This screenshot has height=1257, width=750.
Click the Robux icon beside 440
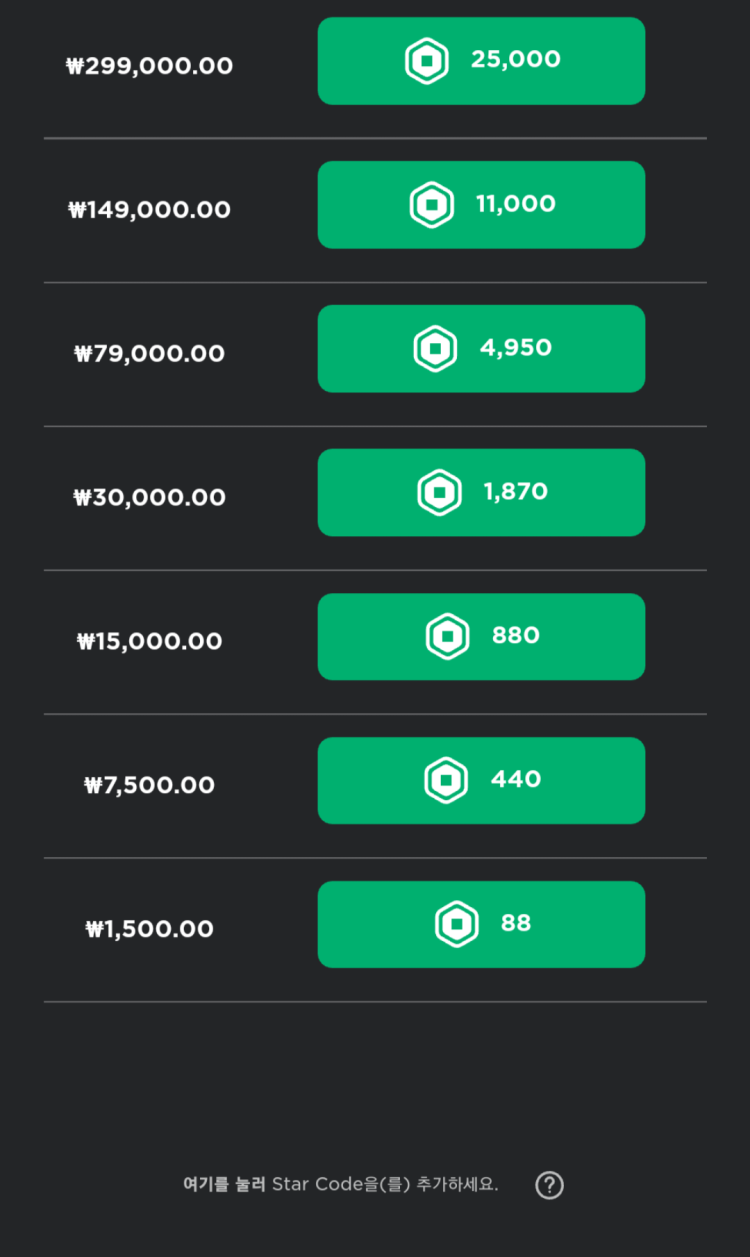[446, 780]
